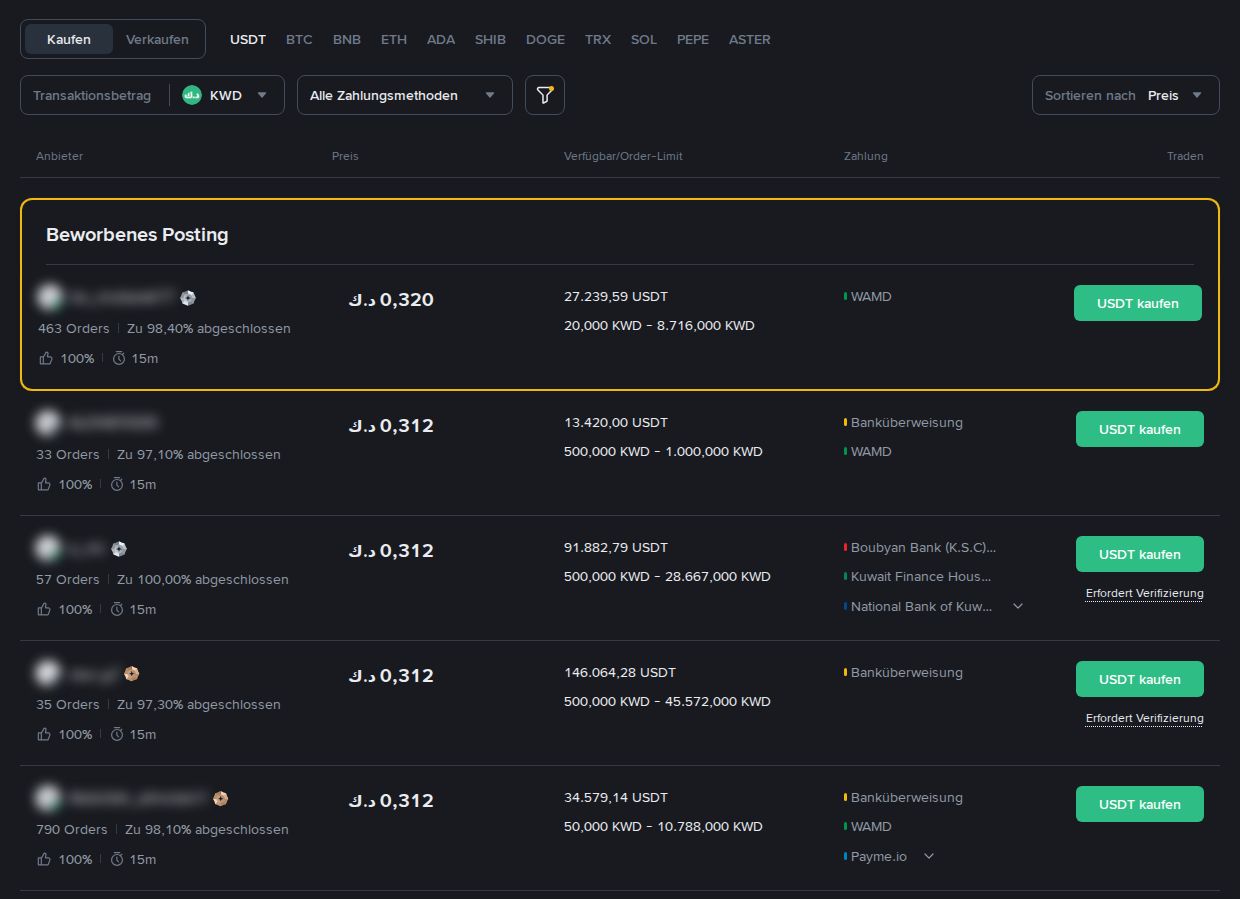The image size is (1240, 899).
Task: Click verified badge beside 463 Orders advertiser
Action: coord(188,298)
